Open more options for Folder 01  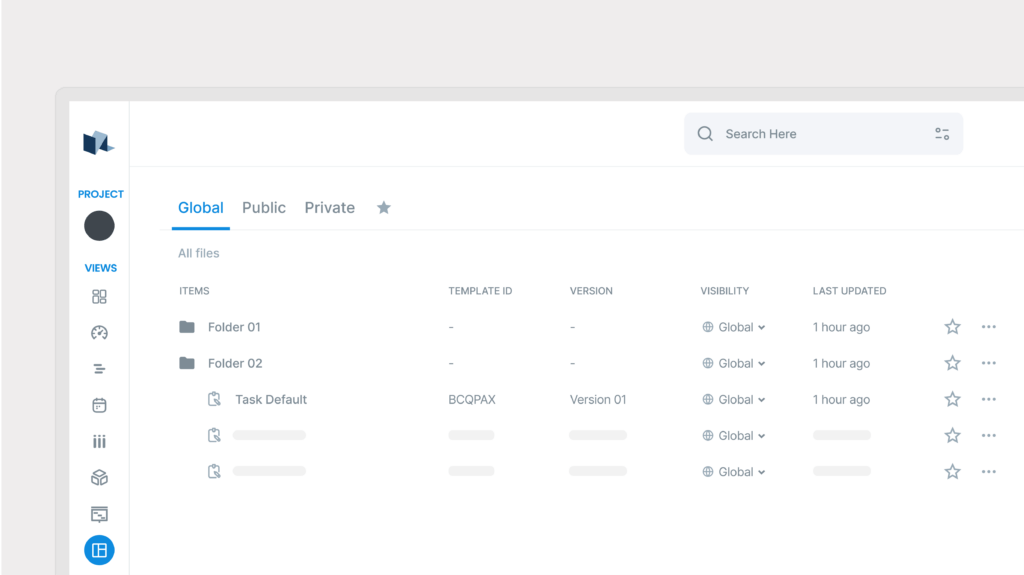(x=988, y=327)
